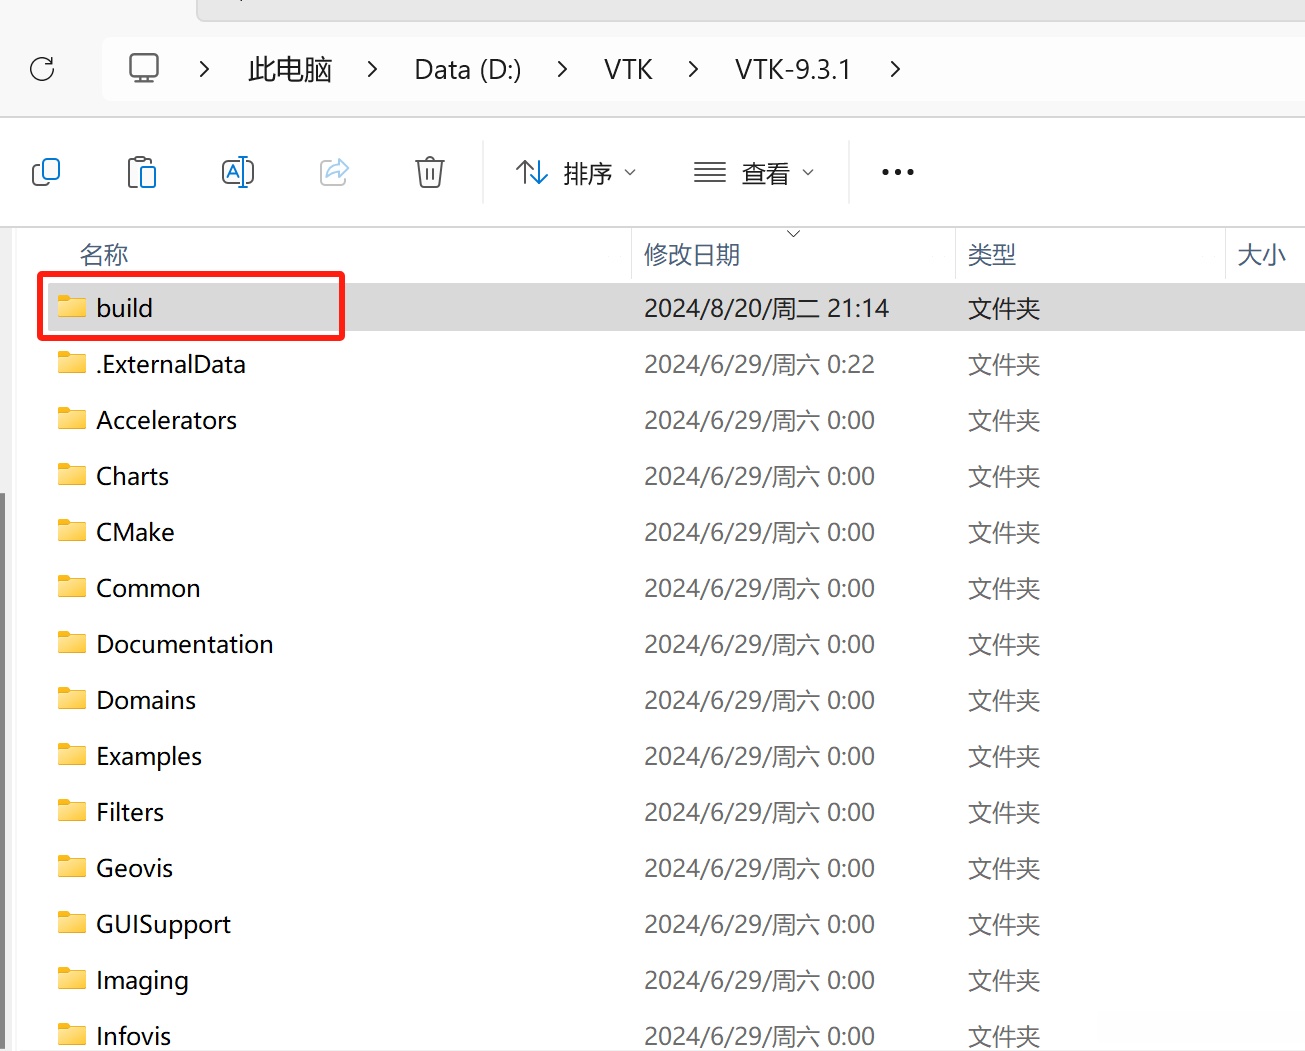Image resolution: width=1305 pixels, height=1051 pixels.
Task: Click the Delete trash can icon
Action: [430, 172]
